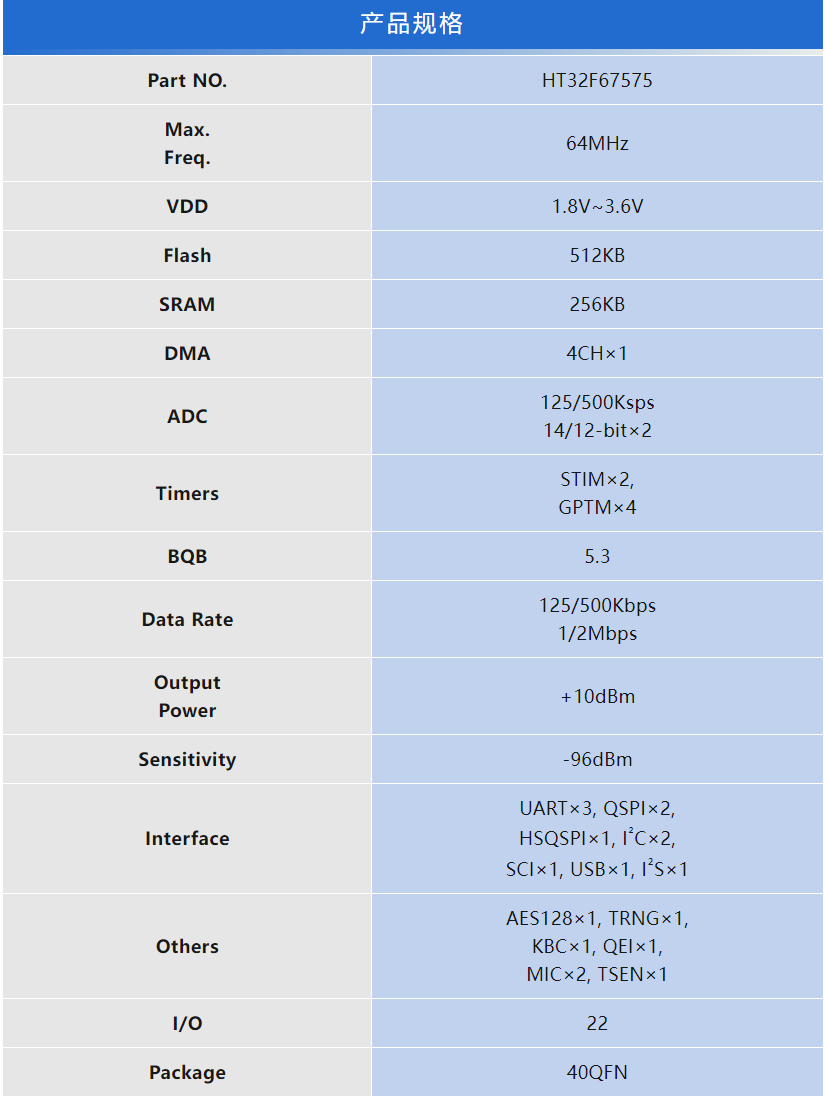This screenshot has width=825, height=1096.
Task: Select the Part NO. label cell
Action: 187,81
